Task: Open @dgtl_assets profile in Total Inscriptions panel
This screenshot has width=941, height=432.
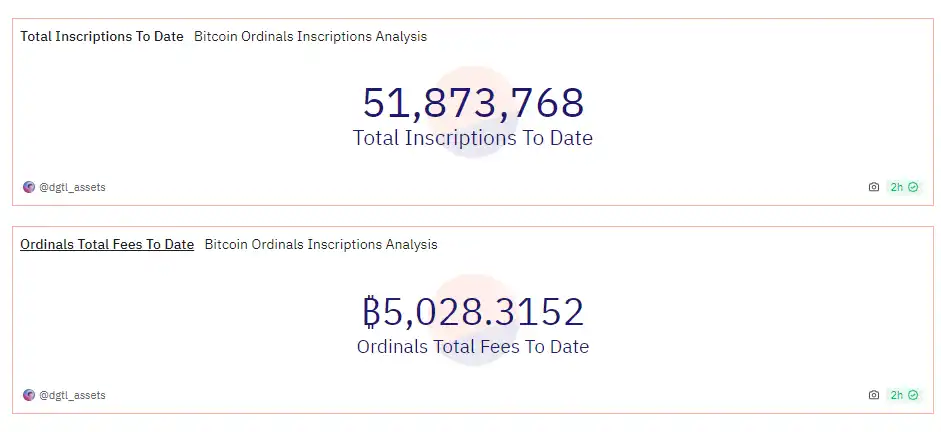Action: coord(72,187)
